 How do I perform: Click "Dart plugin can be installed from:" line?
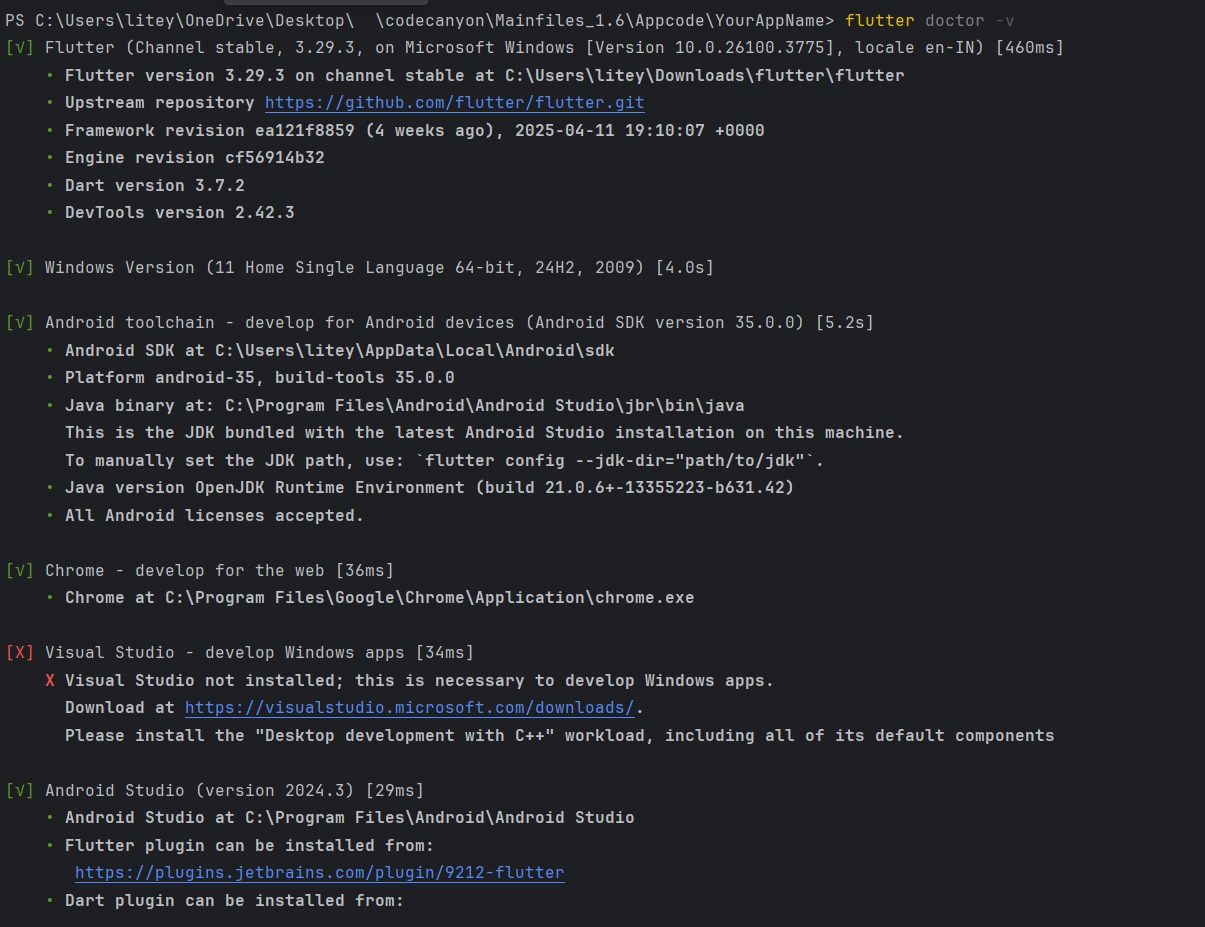pyautogui.click(x=235, y=901)
